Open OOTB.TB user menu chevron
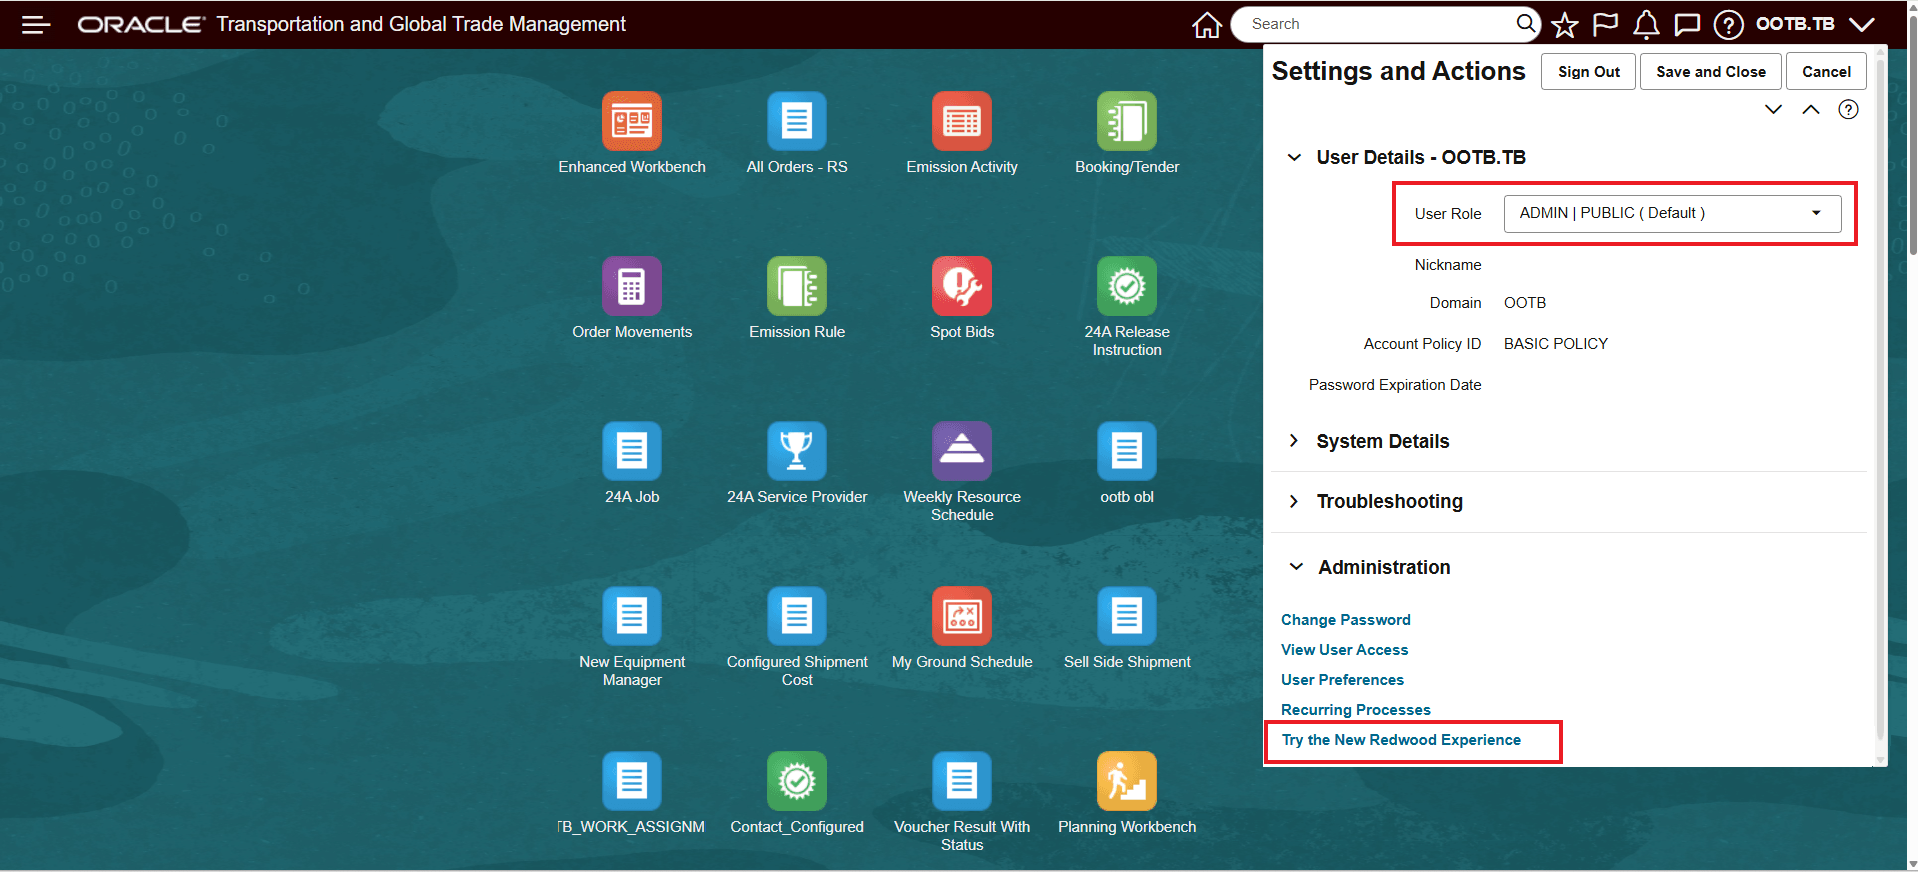The width and height of the screenshot is (1918, 872). [1861, 24]
